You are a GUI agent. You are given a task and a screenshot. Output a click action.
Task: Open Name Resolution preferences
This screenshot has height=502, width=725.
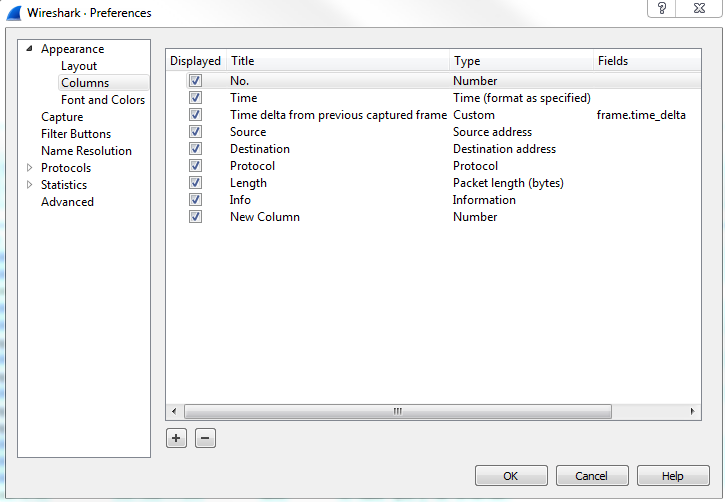click(86, 151)
